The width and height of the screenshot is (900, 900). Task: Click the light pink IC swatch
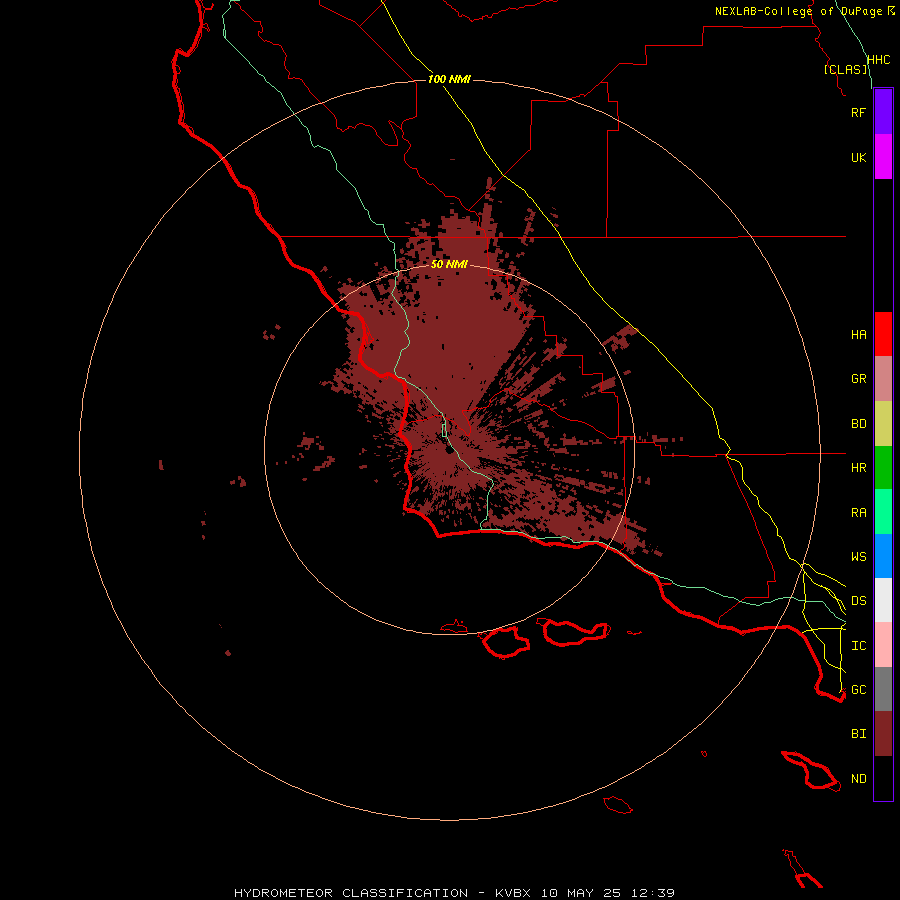tap(883, 645)
